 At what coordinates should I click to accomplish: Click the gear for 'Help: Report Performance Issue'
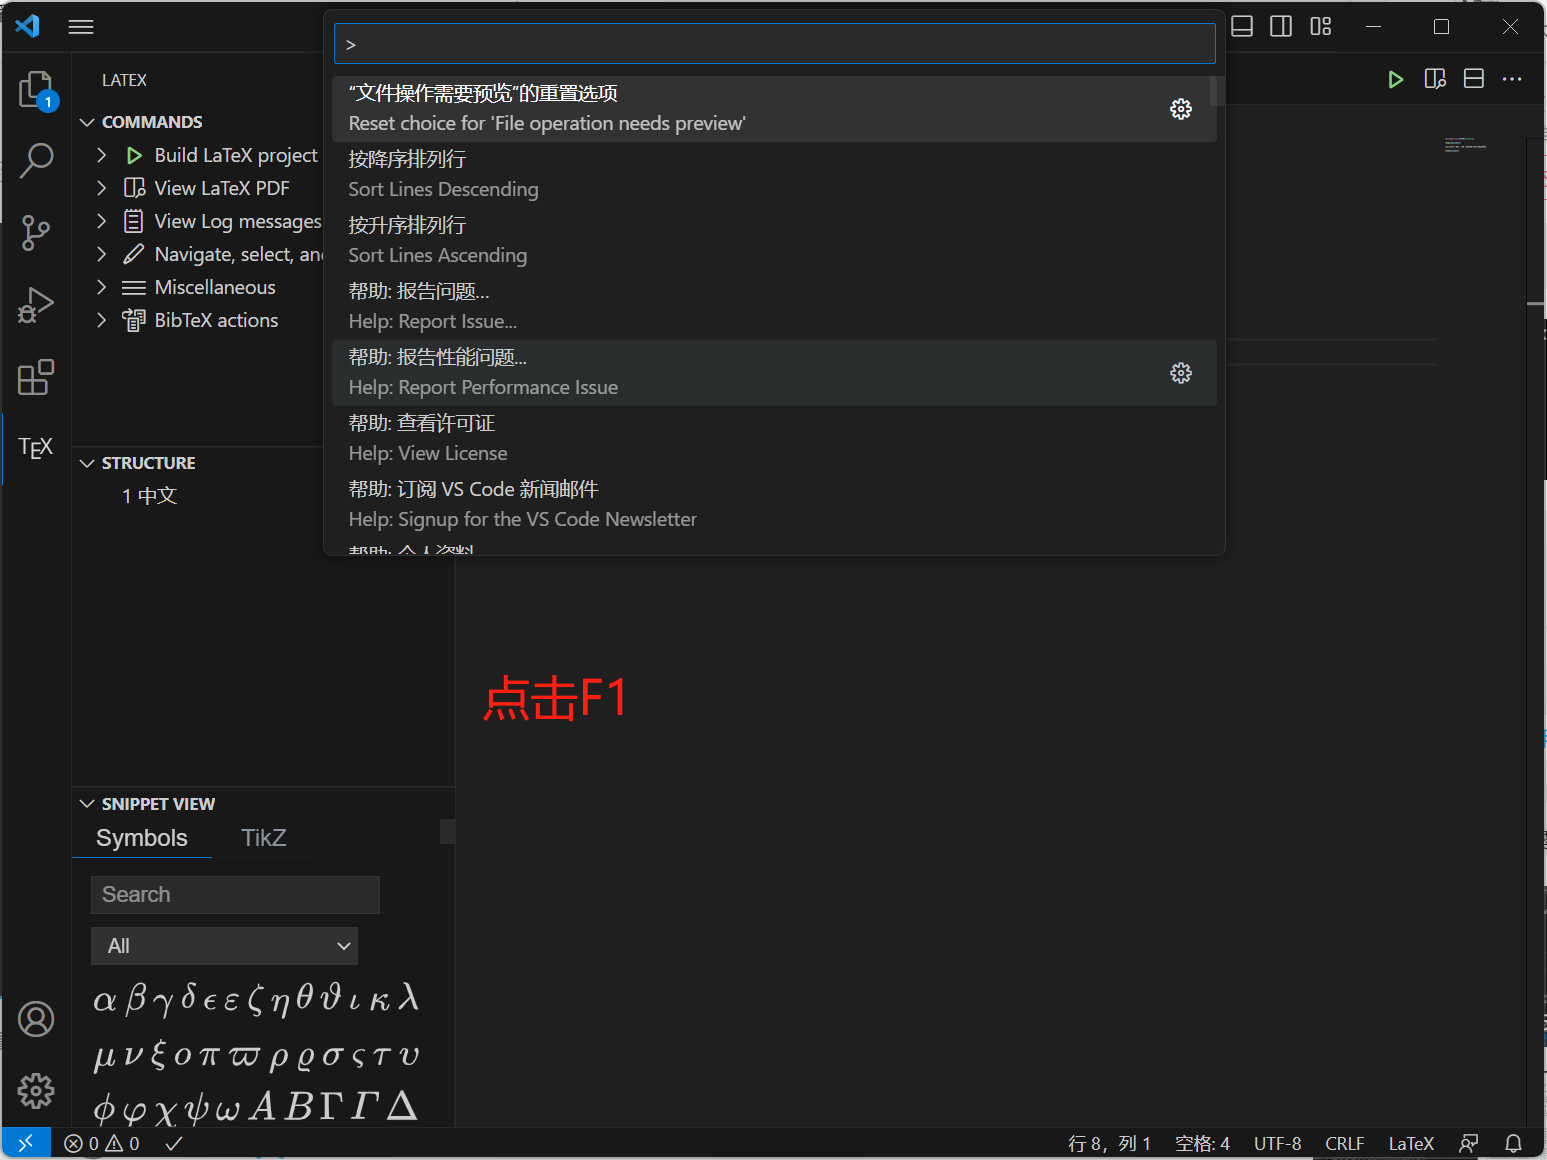[x=1181, y=373]
